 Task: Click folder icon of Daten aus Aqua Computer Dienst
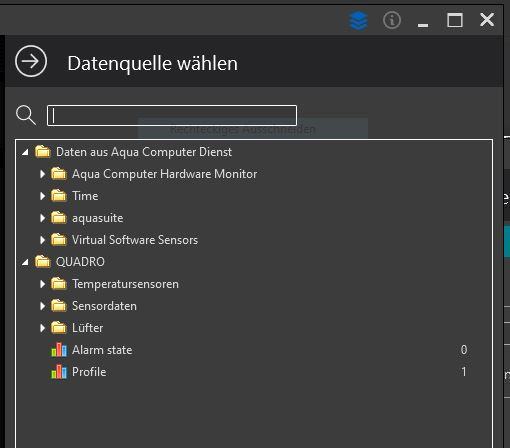[43, 152]
